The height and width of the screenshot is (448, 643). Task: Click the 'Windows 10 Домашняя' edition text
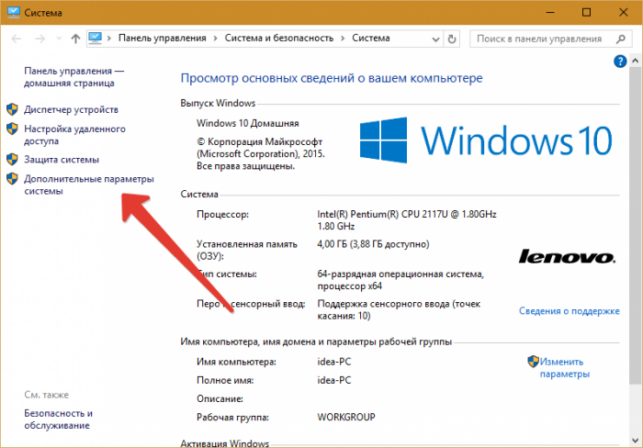click(248, 123)
